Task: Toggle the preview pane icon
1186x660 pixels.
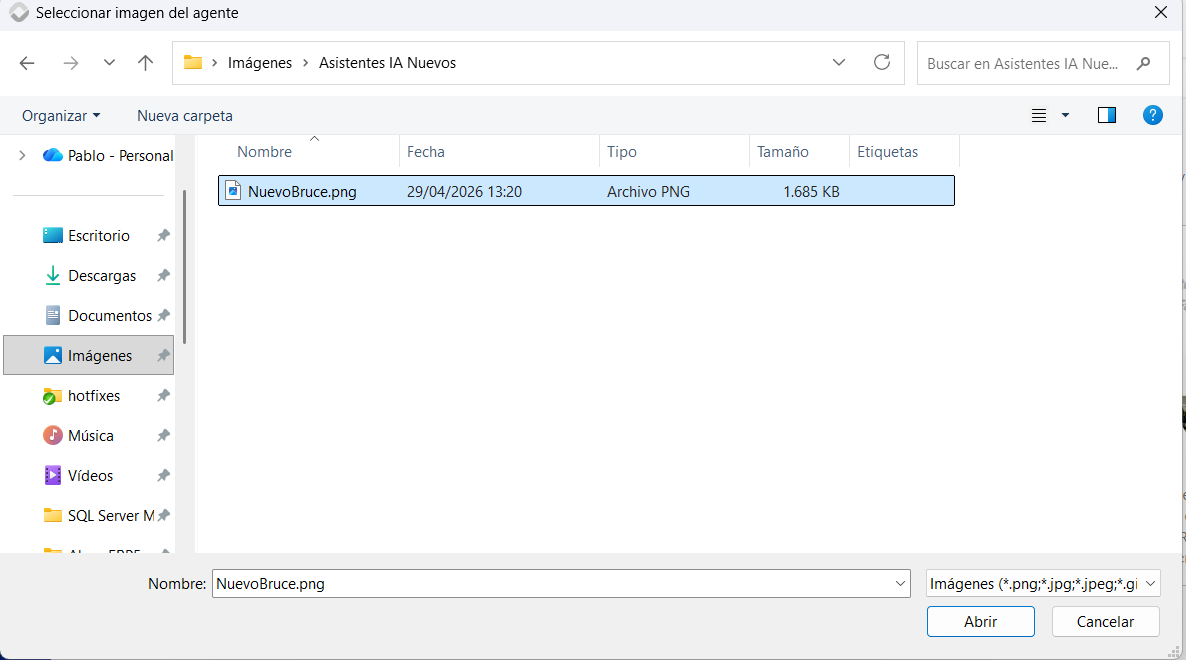Action: [x=1107, y=115]
